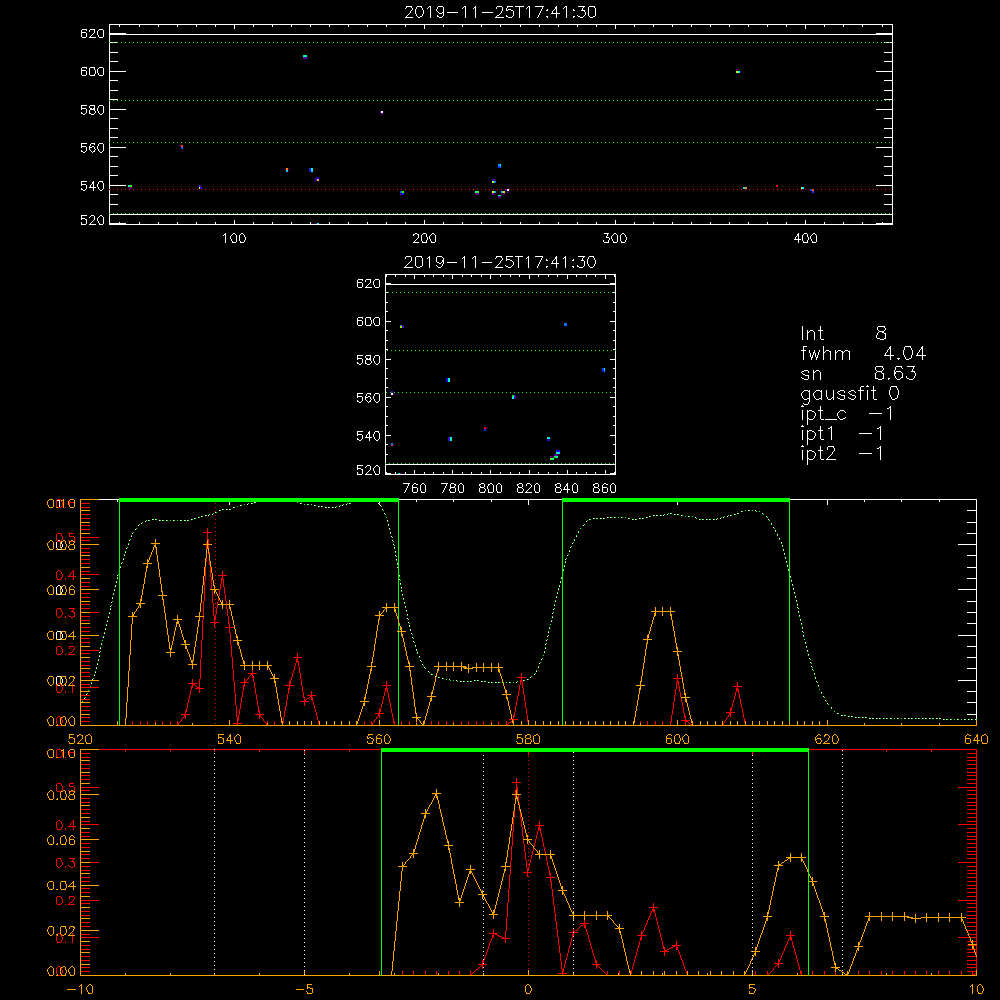The image size is (1000, 1000).
Task: Click y-axis label 600 on middle plot
Action: (x=368, y=321)
